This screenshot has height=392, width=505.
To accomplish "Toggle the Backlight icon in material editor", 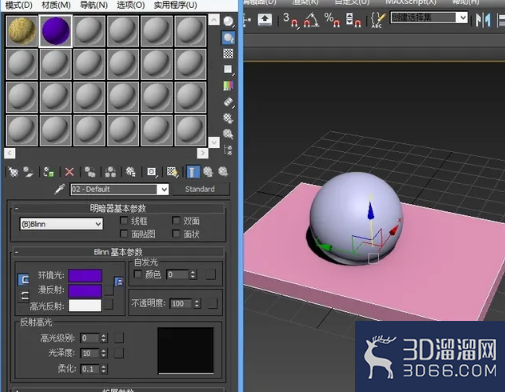I will click(x=228, y=38).
